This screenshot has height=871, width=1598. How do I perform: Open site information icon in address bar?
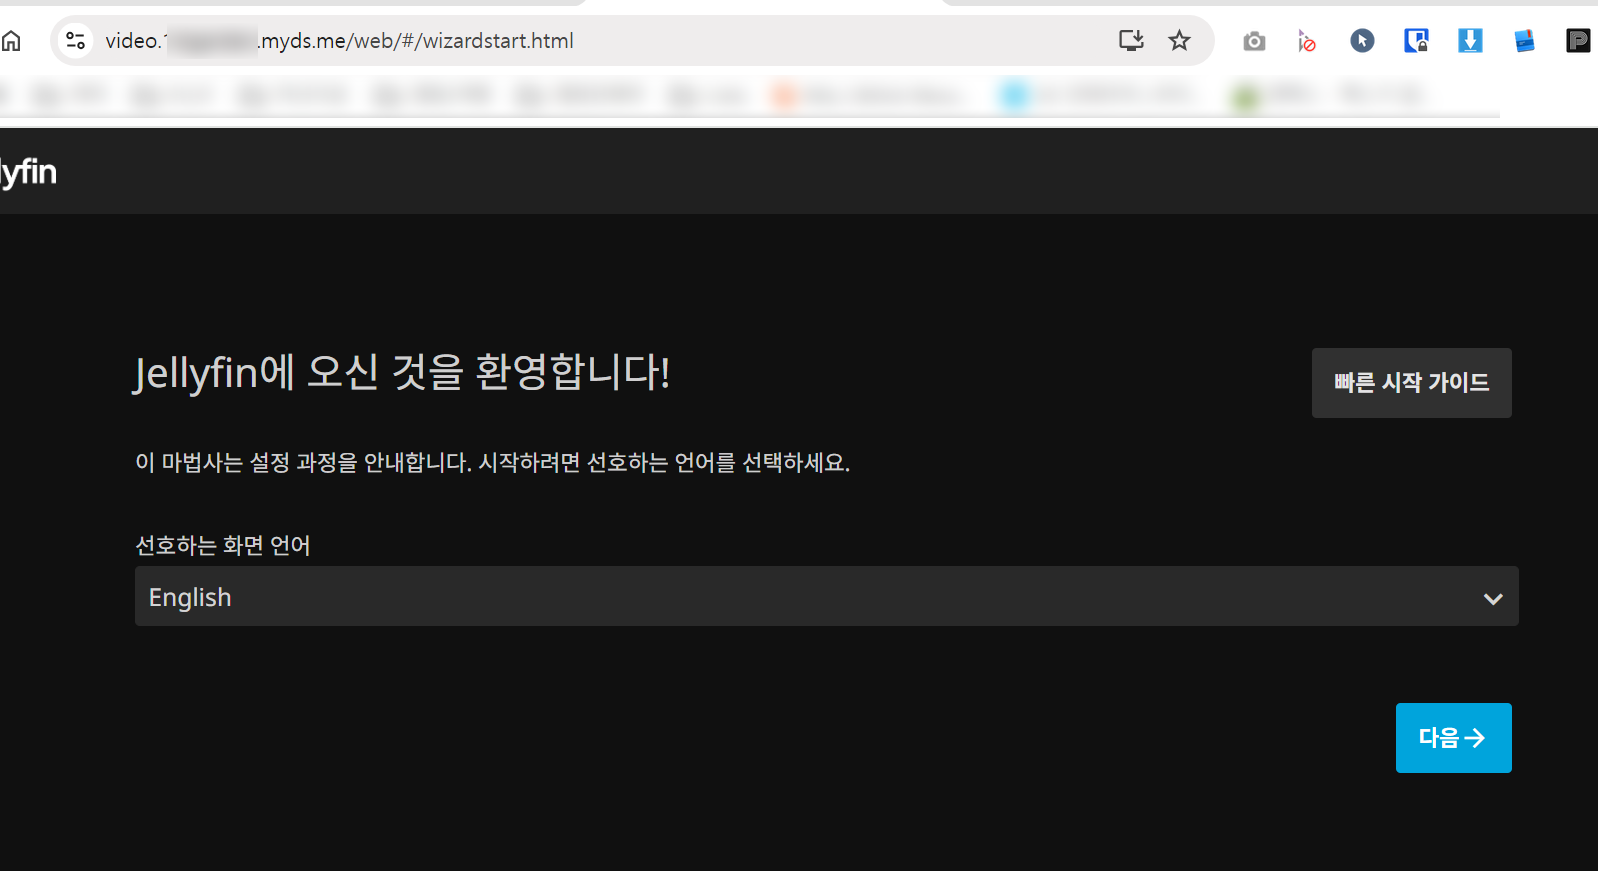pos(75,41)
